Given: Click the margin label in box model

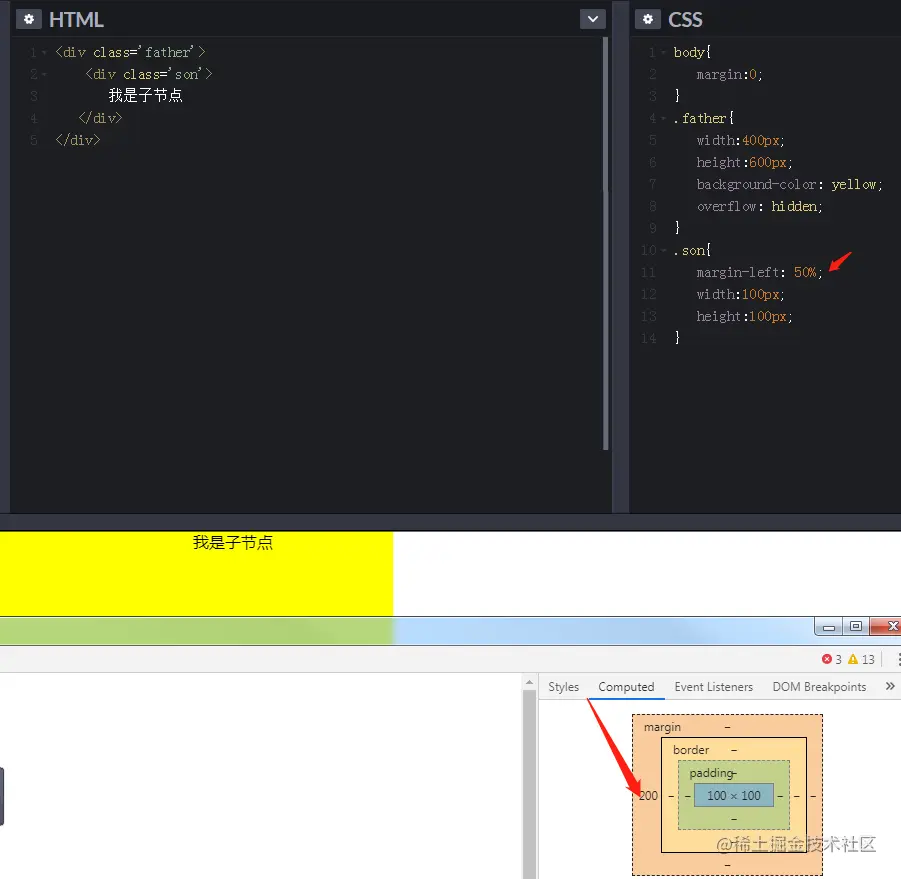Looking at the screenshot, I should point(662,727).
